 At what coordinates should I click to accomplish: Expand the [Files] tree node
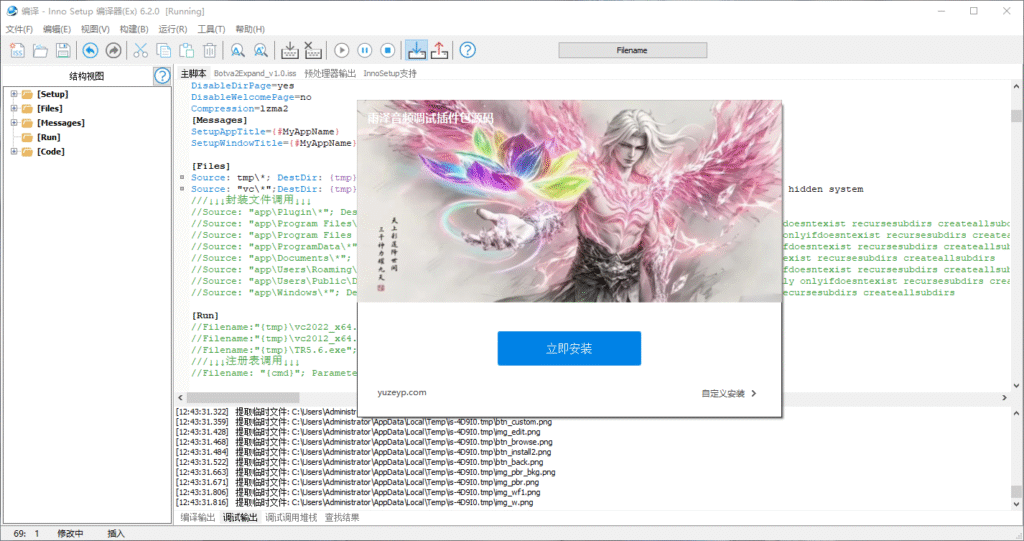click(14, 108)
